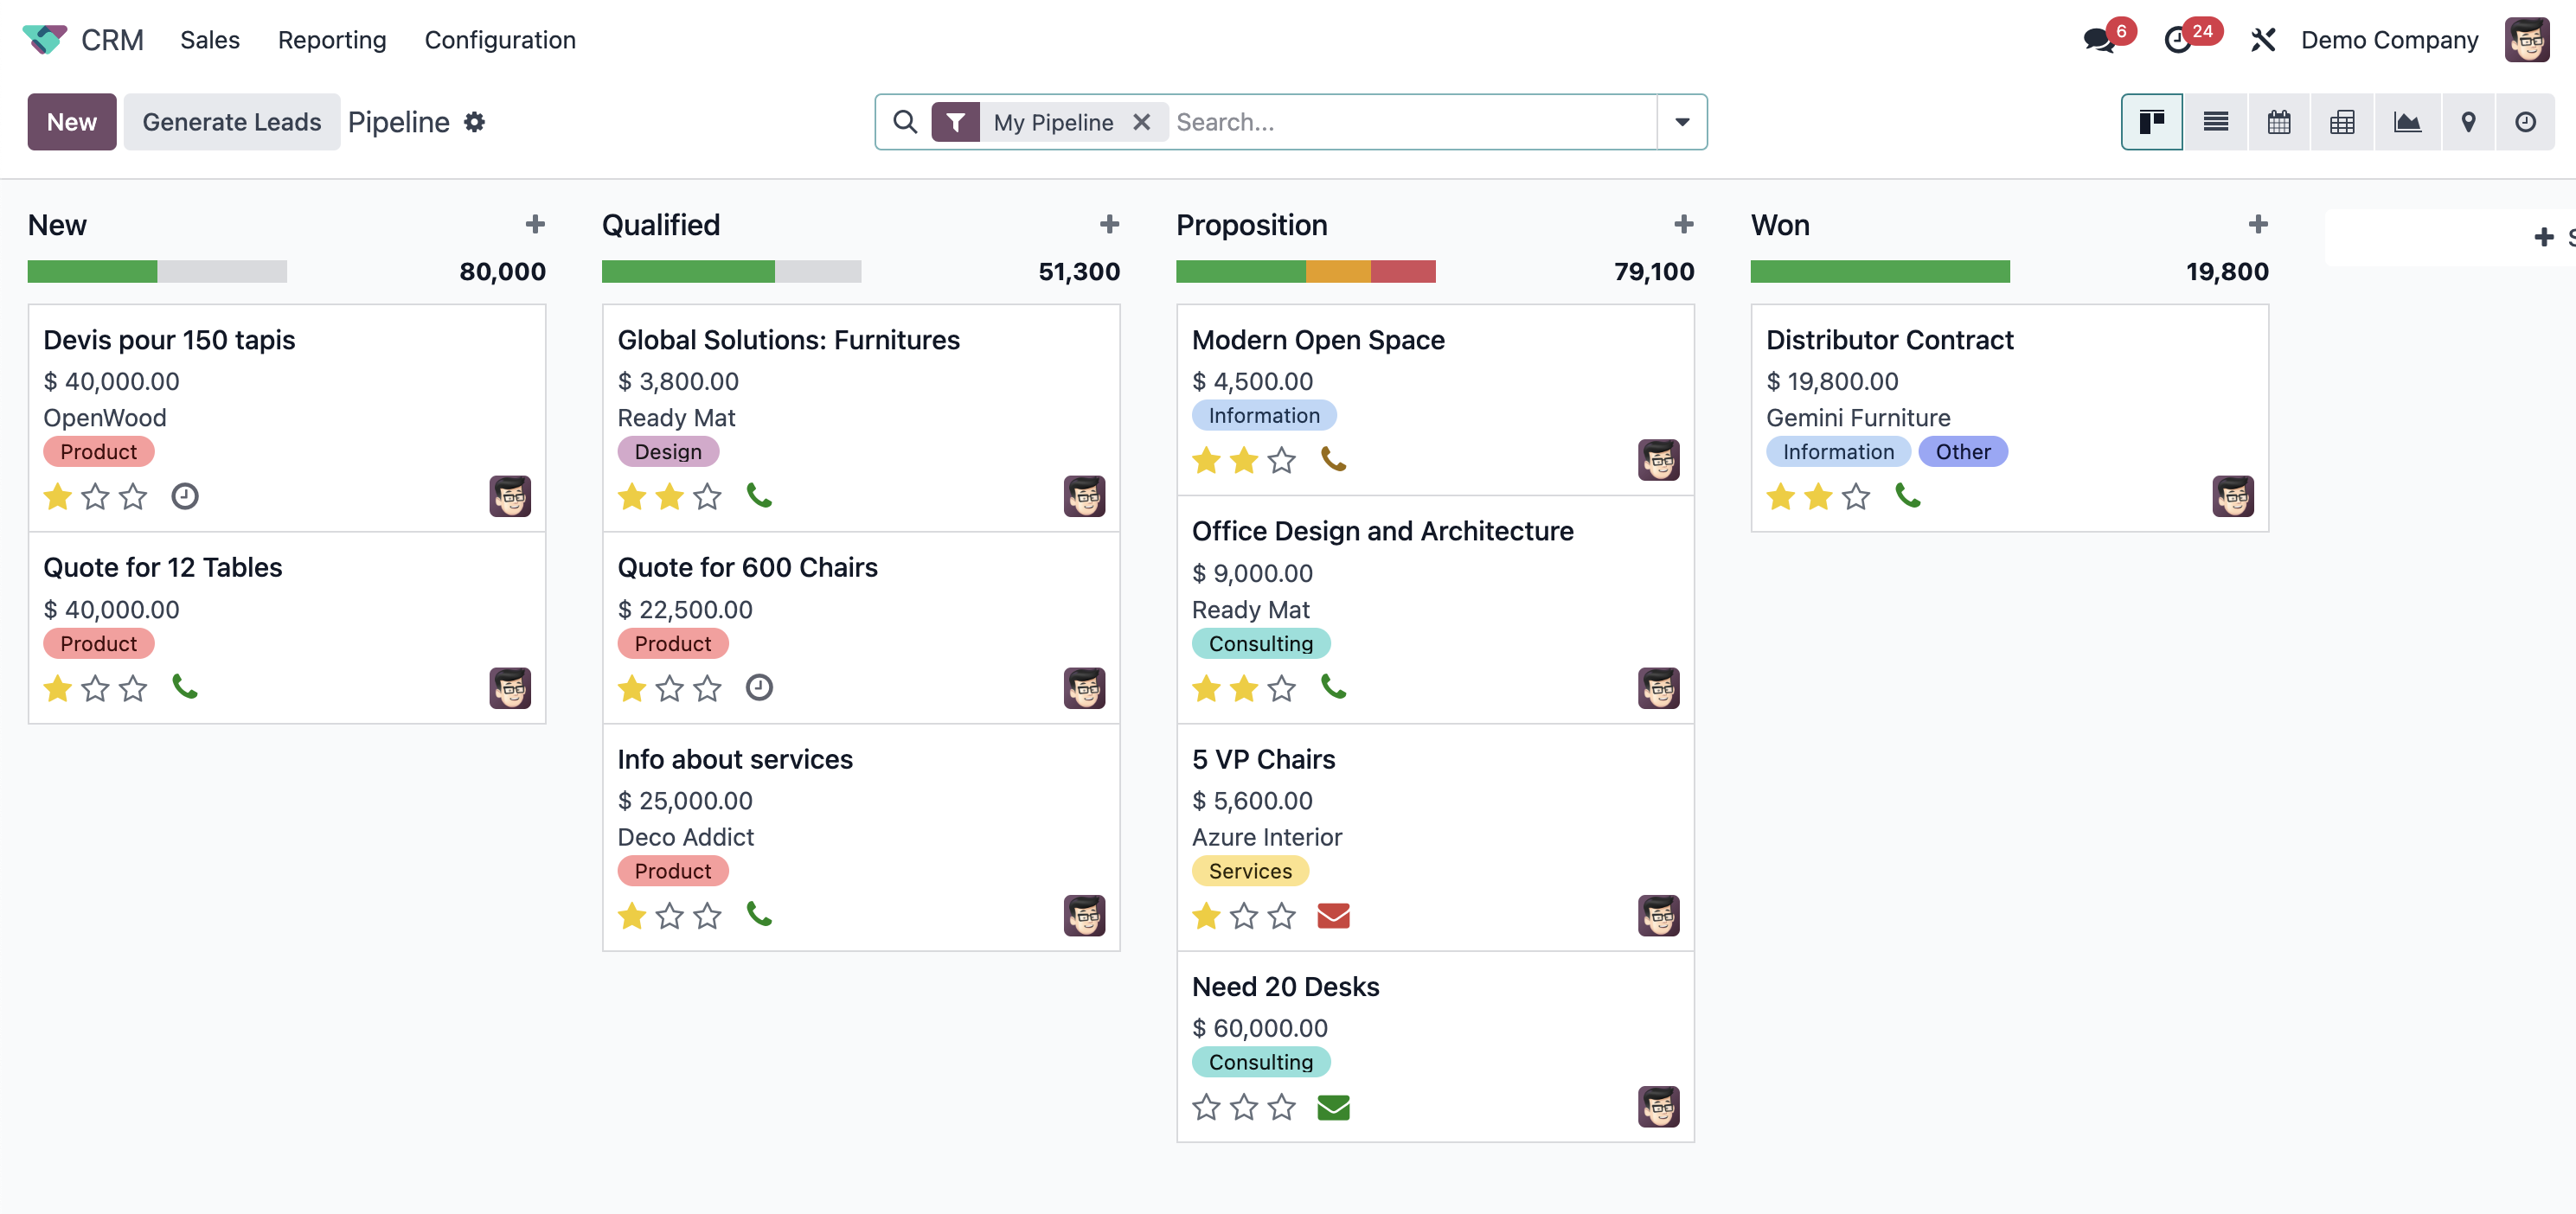Select the Activity view icon
Screen dimensions: 2576x1214
(2525, 122)
